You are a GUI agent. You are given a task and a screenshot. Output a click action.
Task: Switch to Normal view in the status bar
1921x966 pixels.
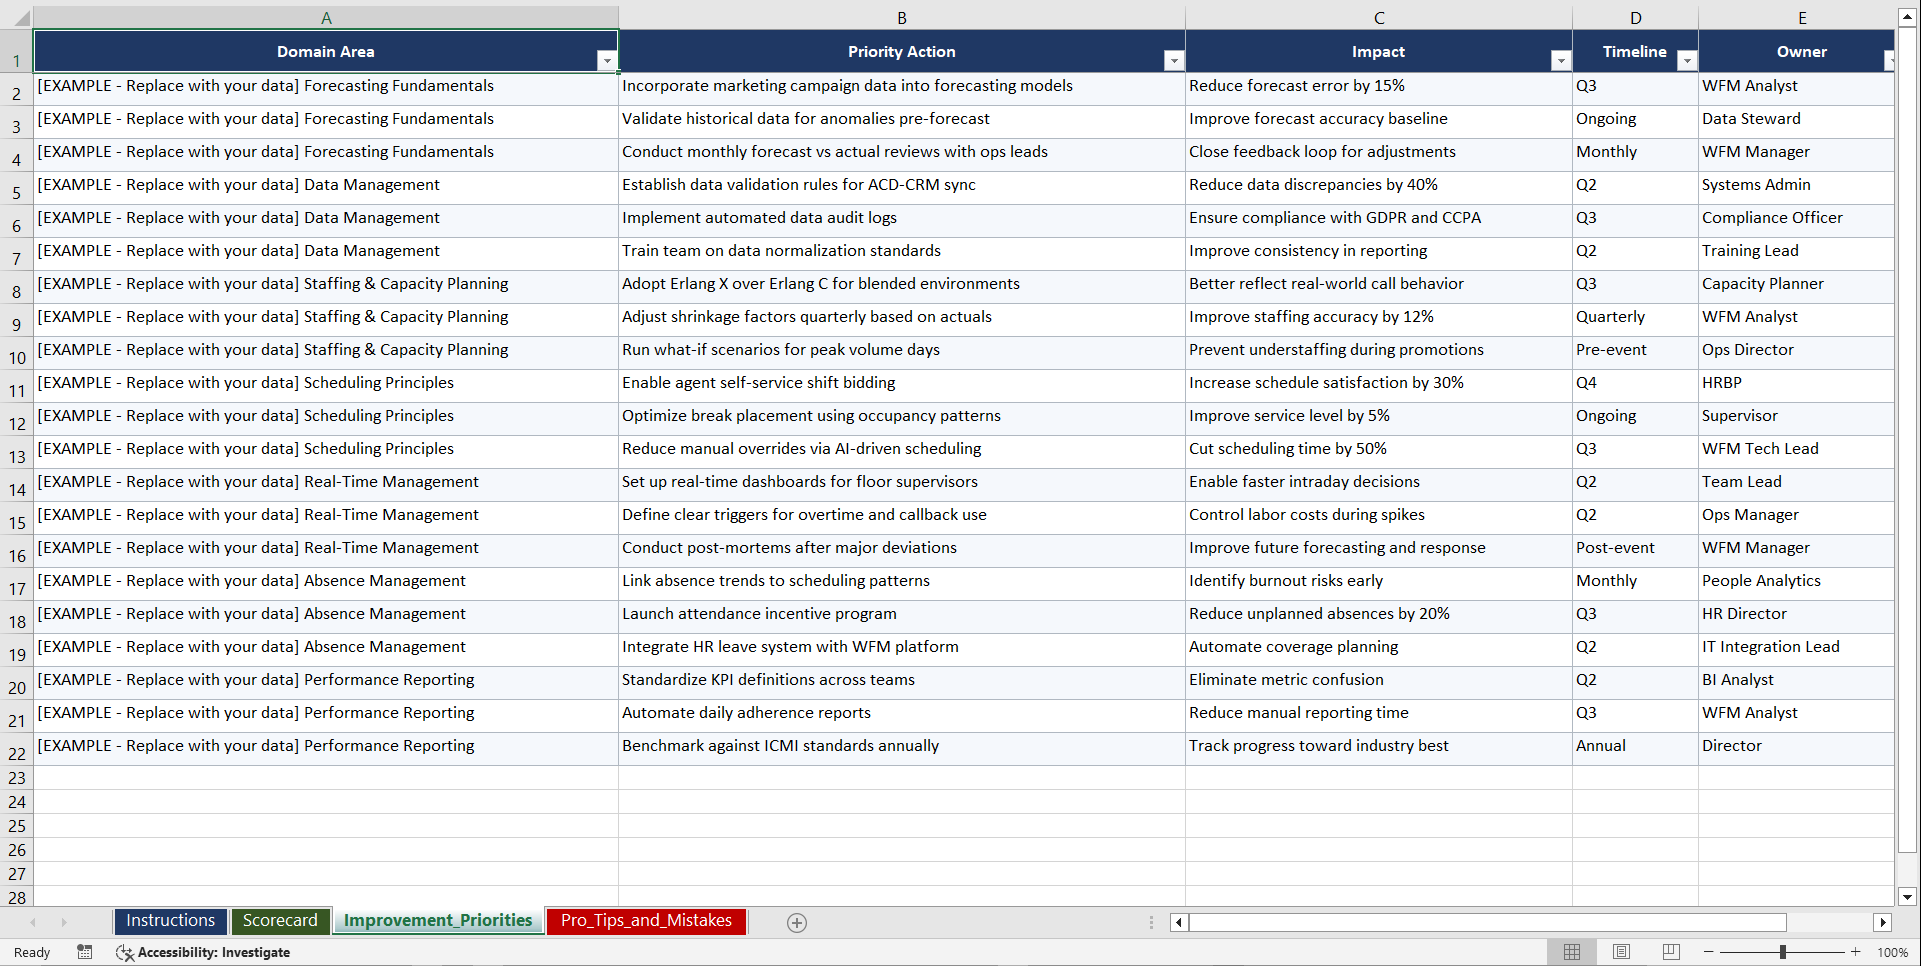tap(1571, 952)
